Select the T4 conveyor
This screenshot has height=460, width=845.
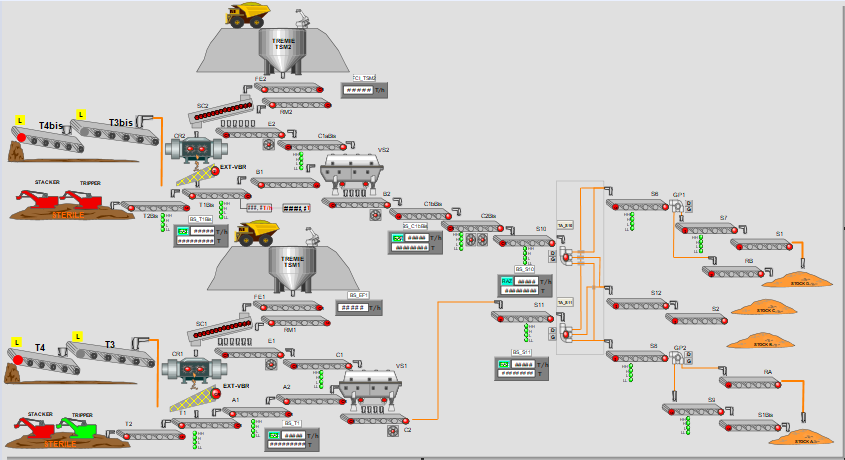point(44,361)
